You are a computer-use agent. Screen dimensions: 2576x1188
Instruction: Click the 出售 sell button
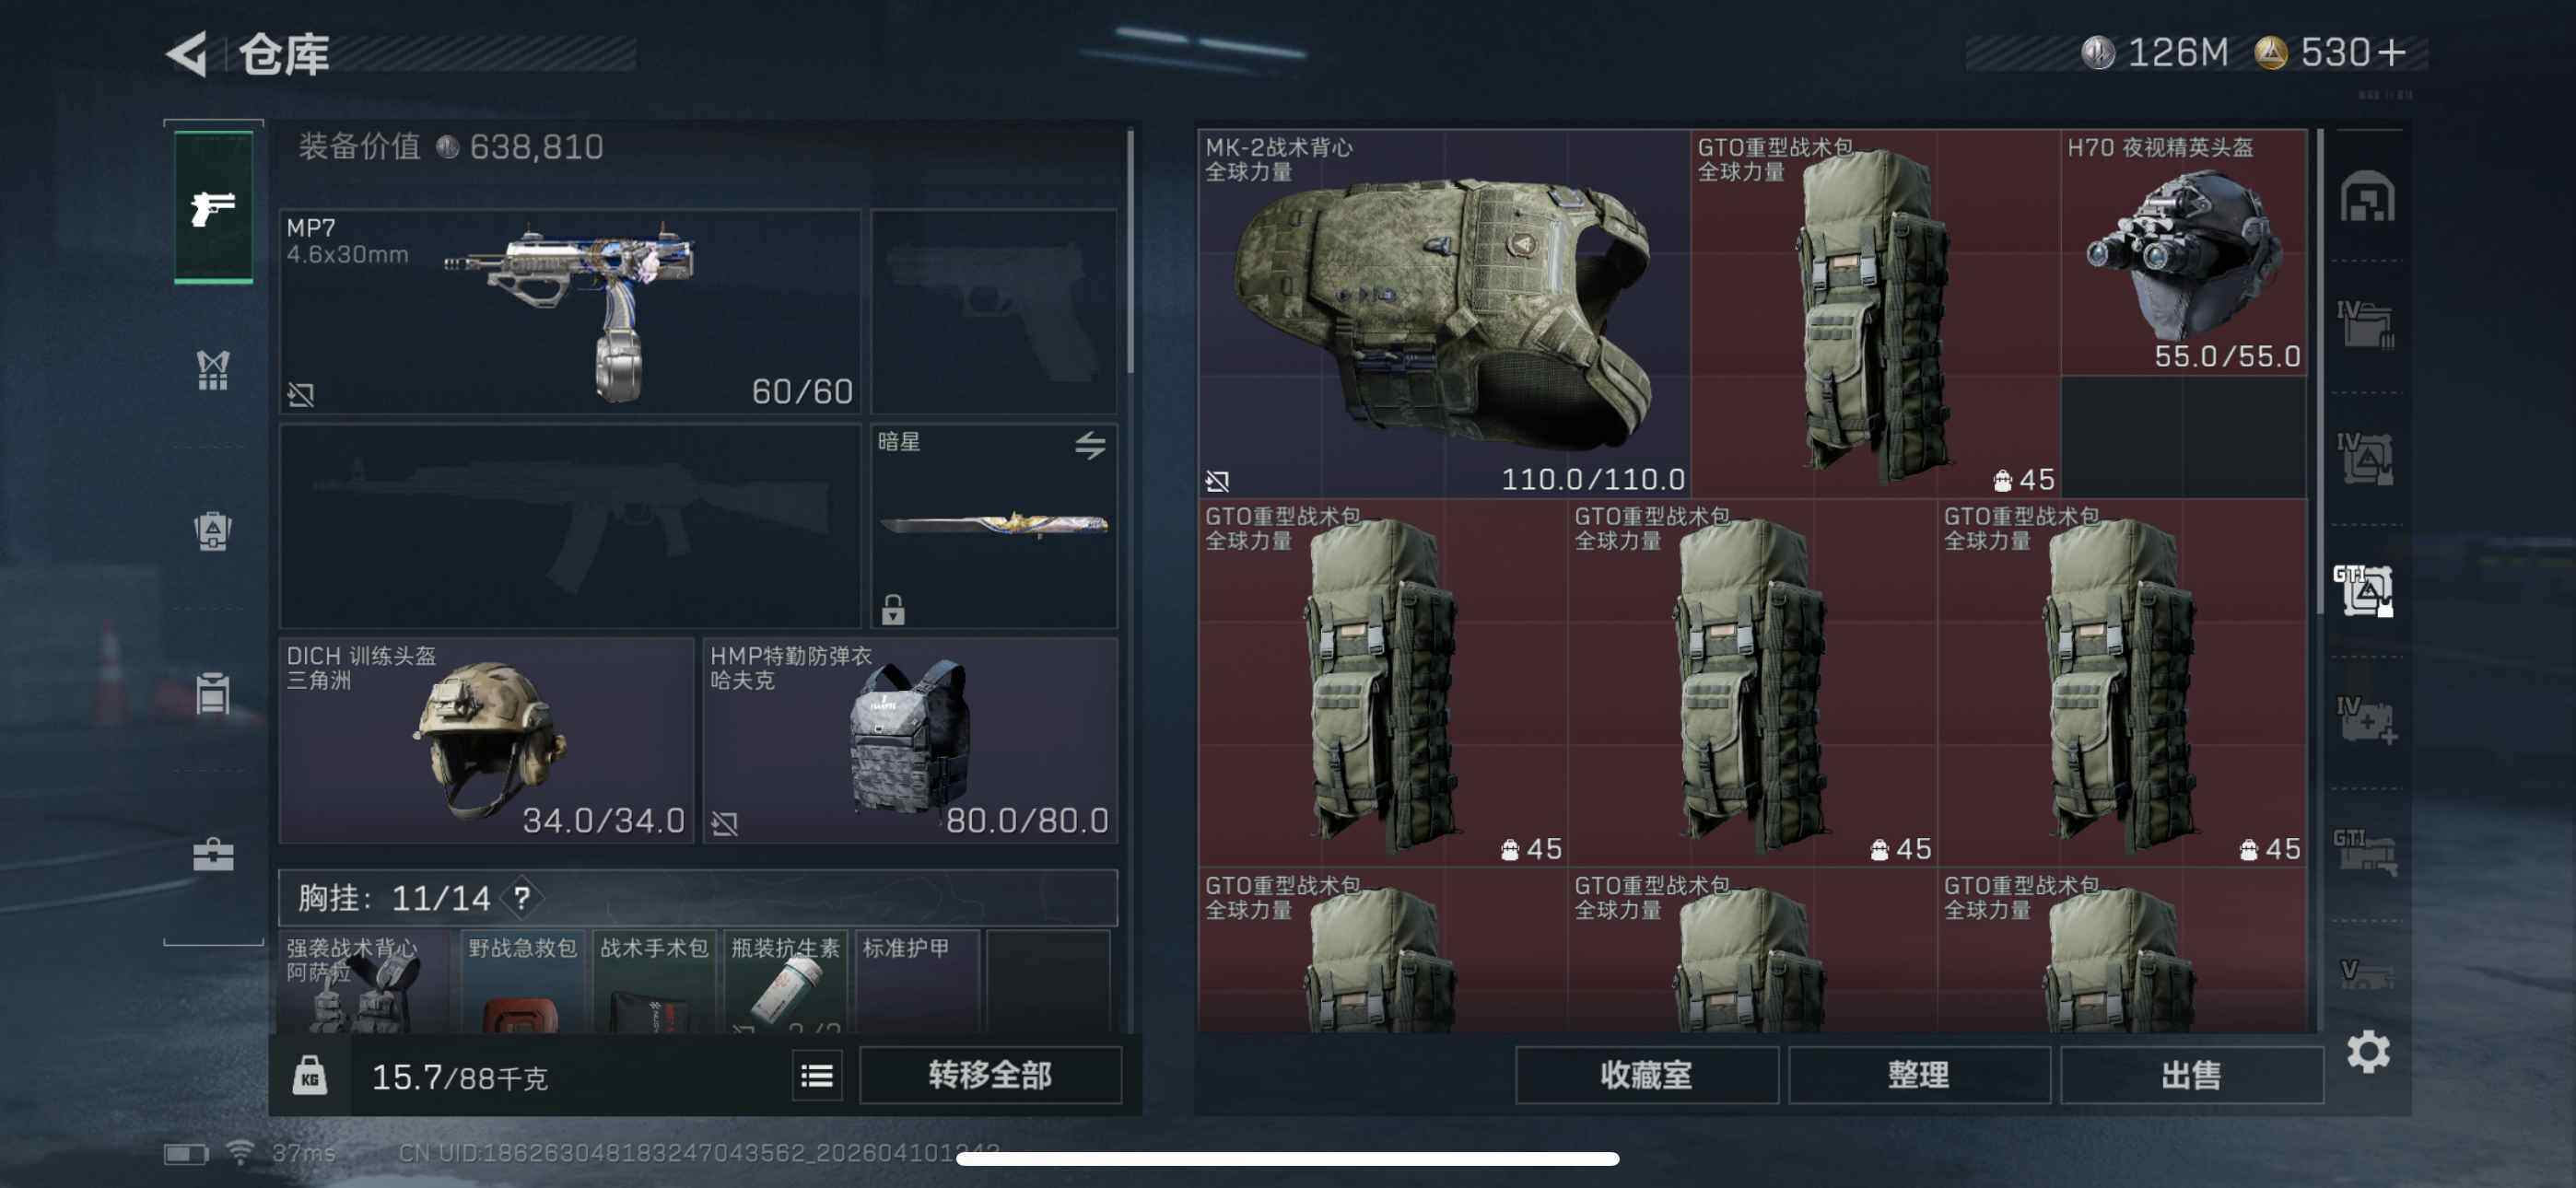coord(2191,1075)
